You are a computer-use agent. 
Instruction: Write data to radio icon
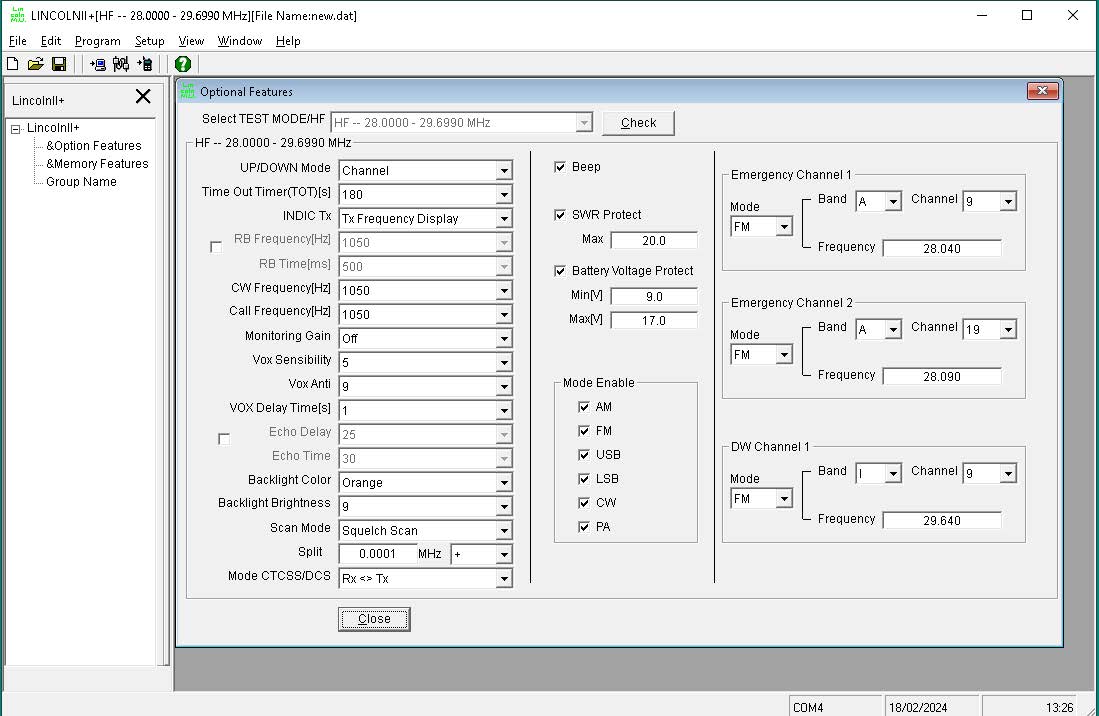click(144, 64)
